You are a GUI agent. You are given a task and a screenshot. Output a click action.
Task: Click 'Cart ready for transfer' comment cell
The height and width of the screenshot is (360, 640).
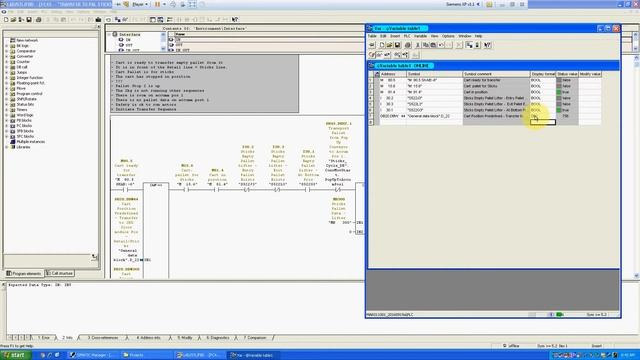click(x=496, y=80)
